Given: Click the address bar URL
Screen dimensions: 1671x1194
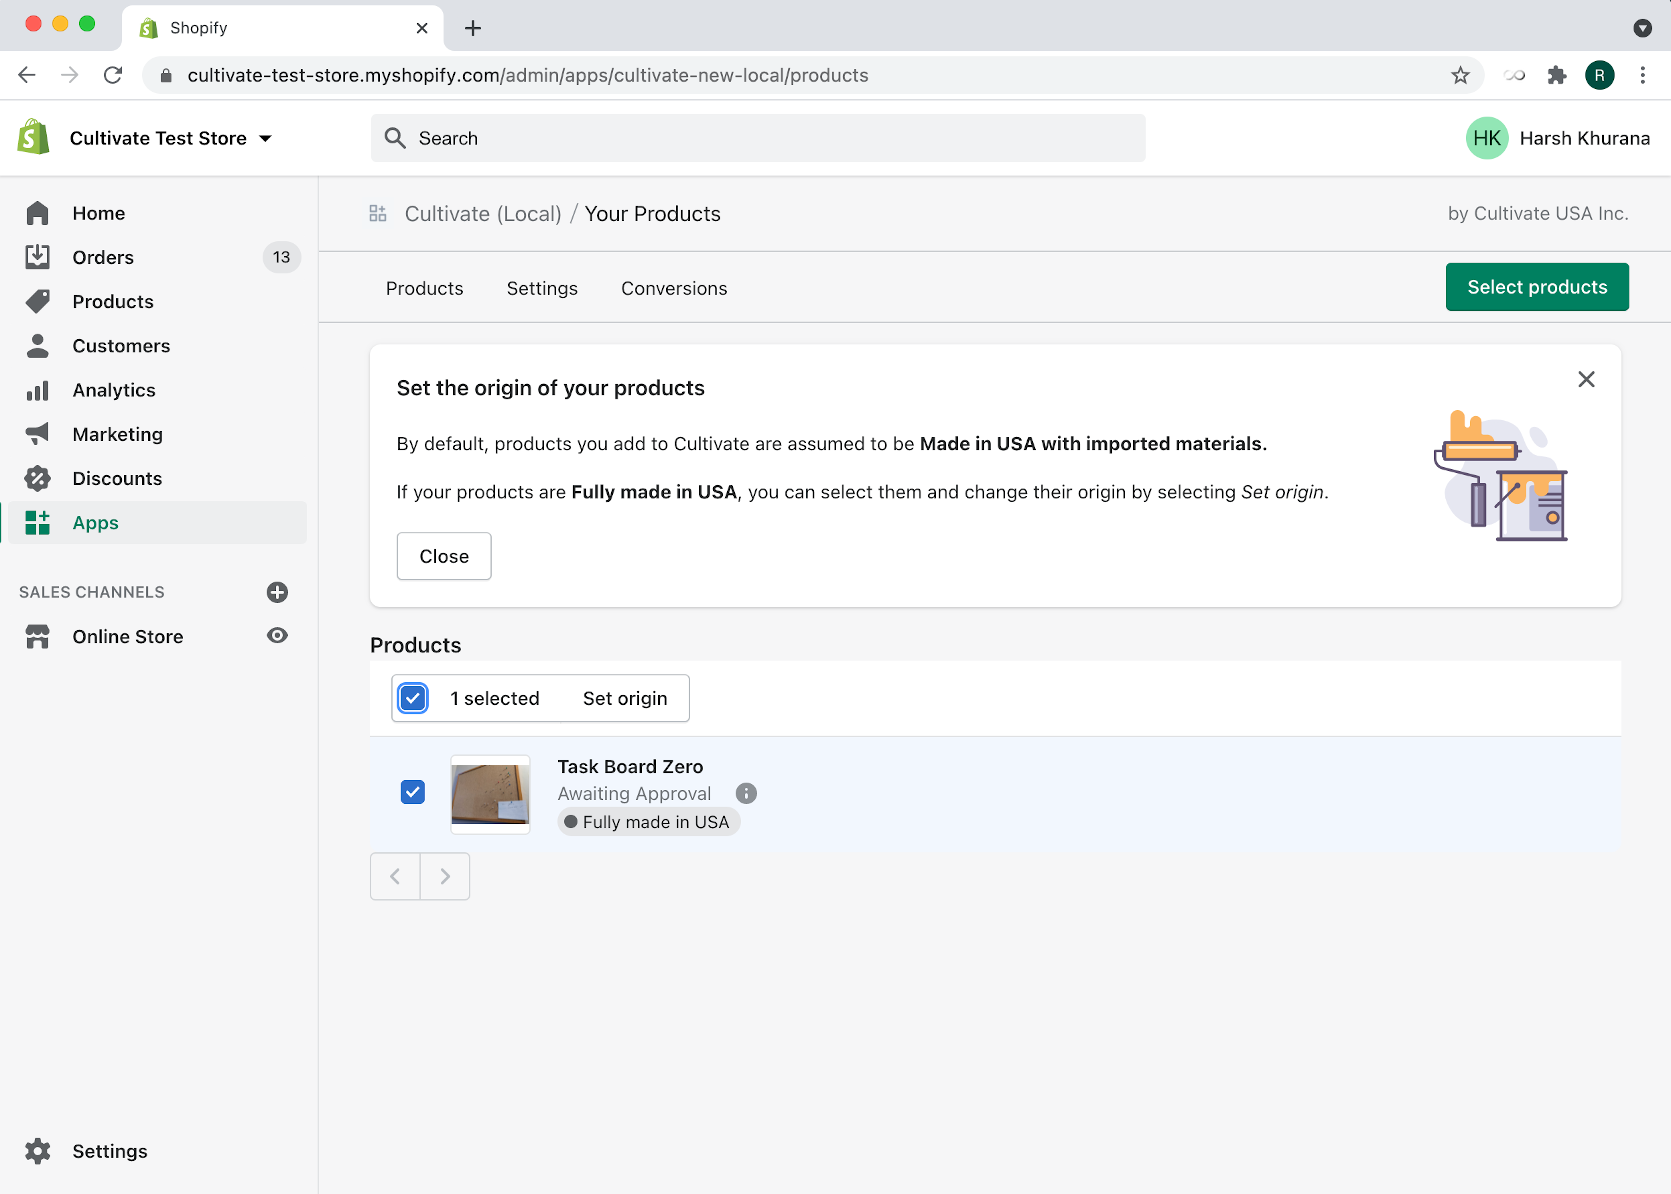Looking at the screenshot, I should click(528, 75).
